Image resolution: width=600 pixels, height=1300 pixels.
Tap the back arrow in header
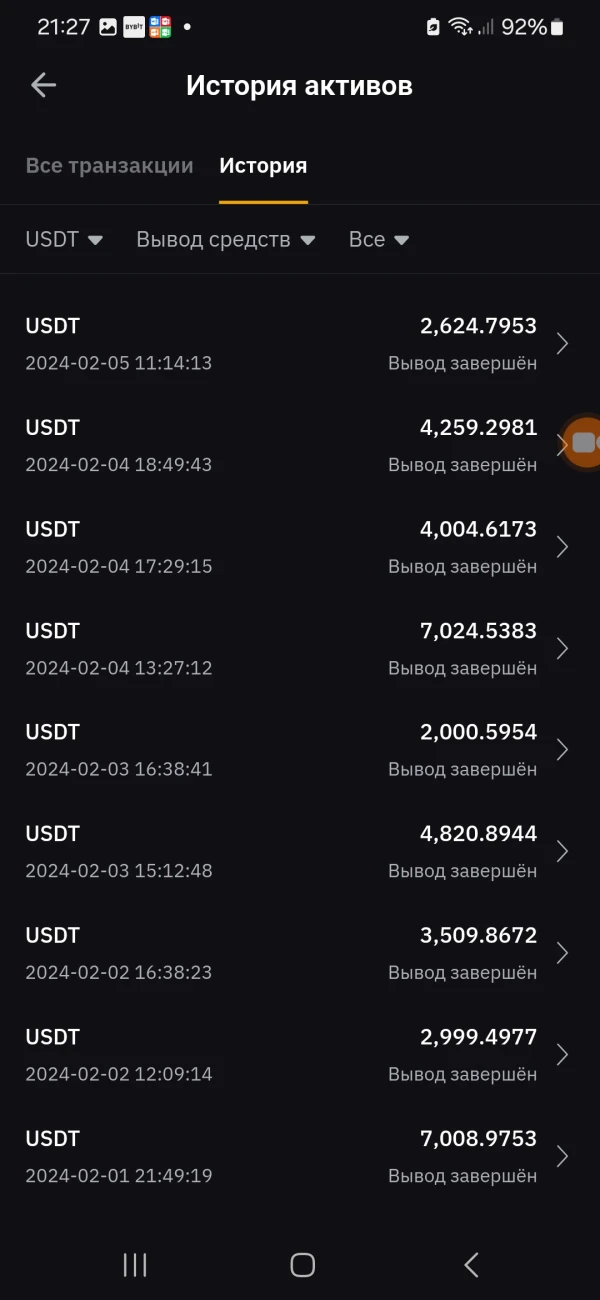point(43,85)
